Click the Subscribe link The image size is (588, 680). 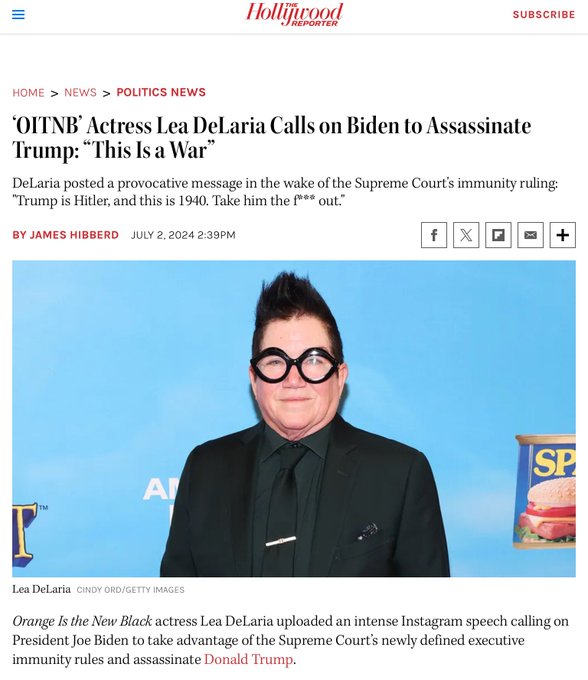[544, 15]
